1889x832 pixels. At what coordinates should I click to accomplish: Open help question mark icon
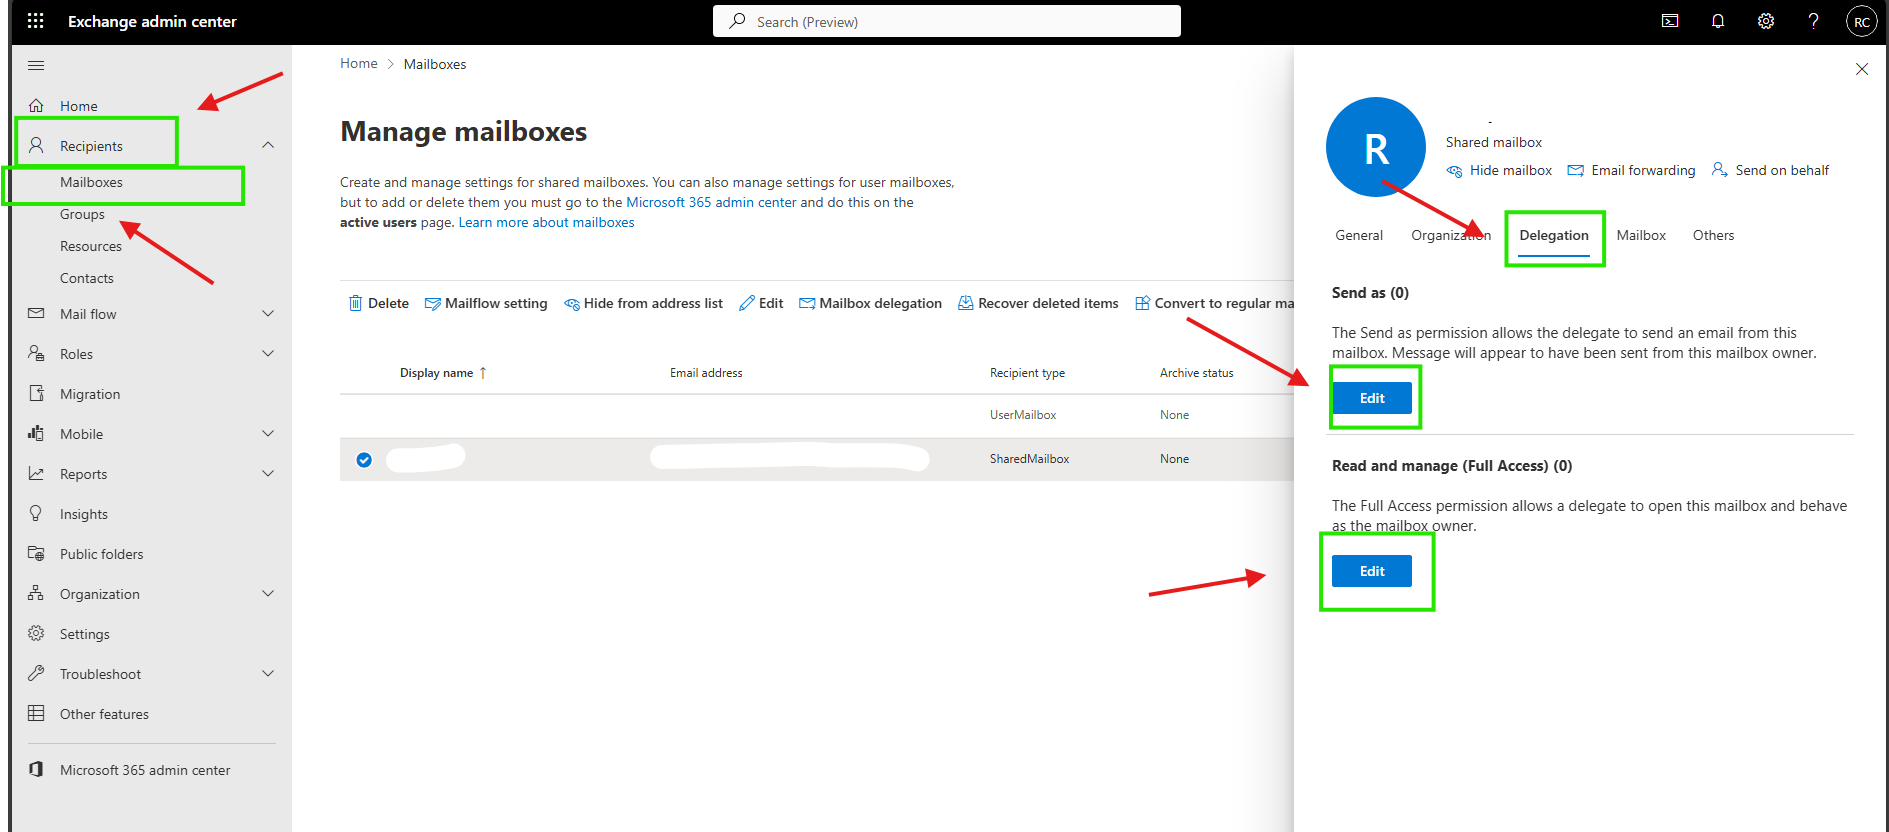(x=1813, y=21)
